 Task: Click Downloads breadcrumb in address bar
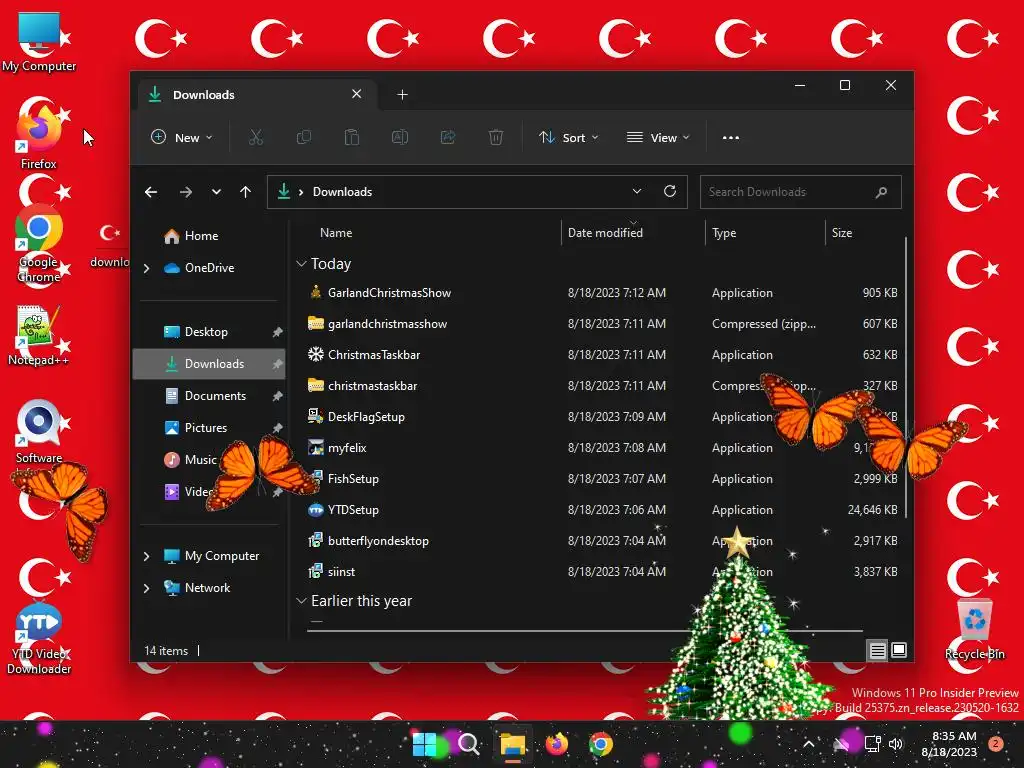tap(342, 192)
